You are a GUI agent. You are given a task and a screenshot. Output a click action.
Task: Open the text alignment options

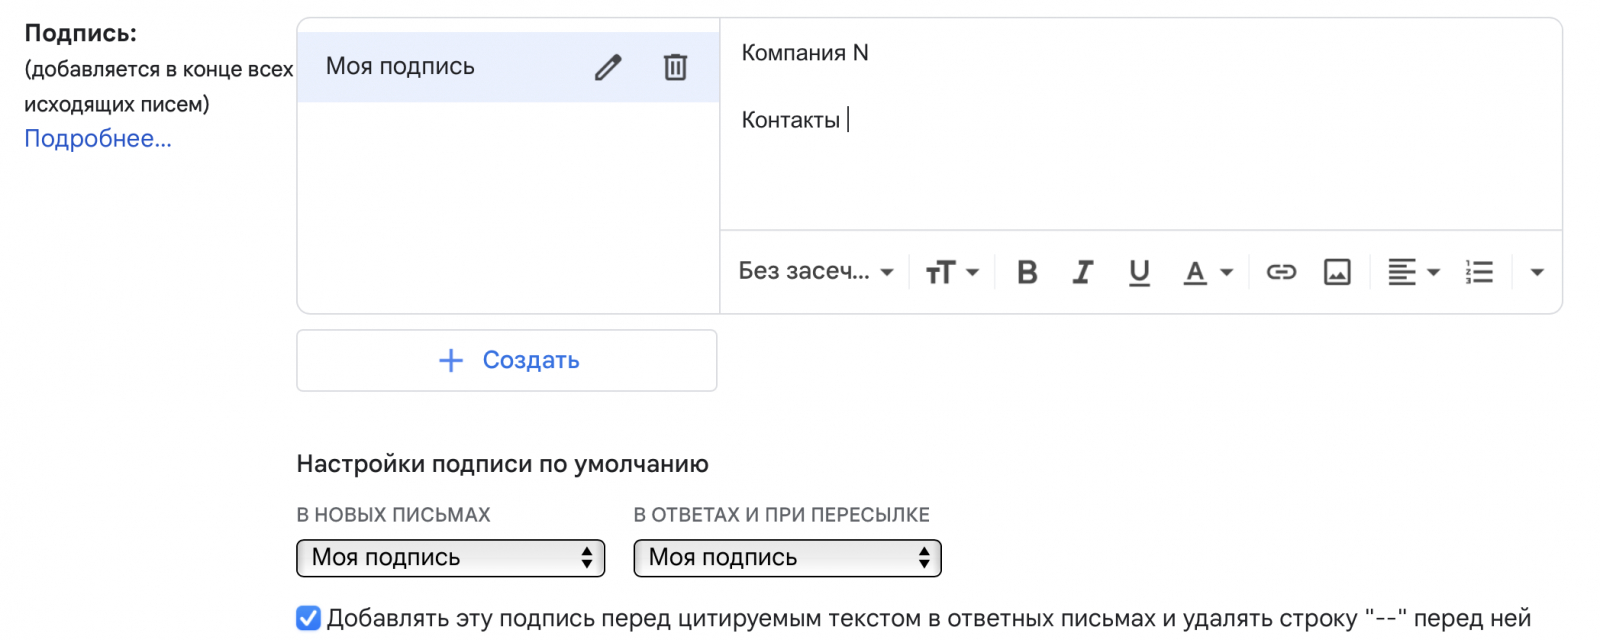pos(1412,272)
